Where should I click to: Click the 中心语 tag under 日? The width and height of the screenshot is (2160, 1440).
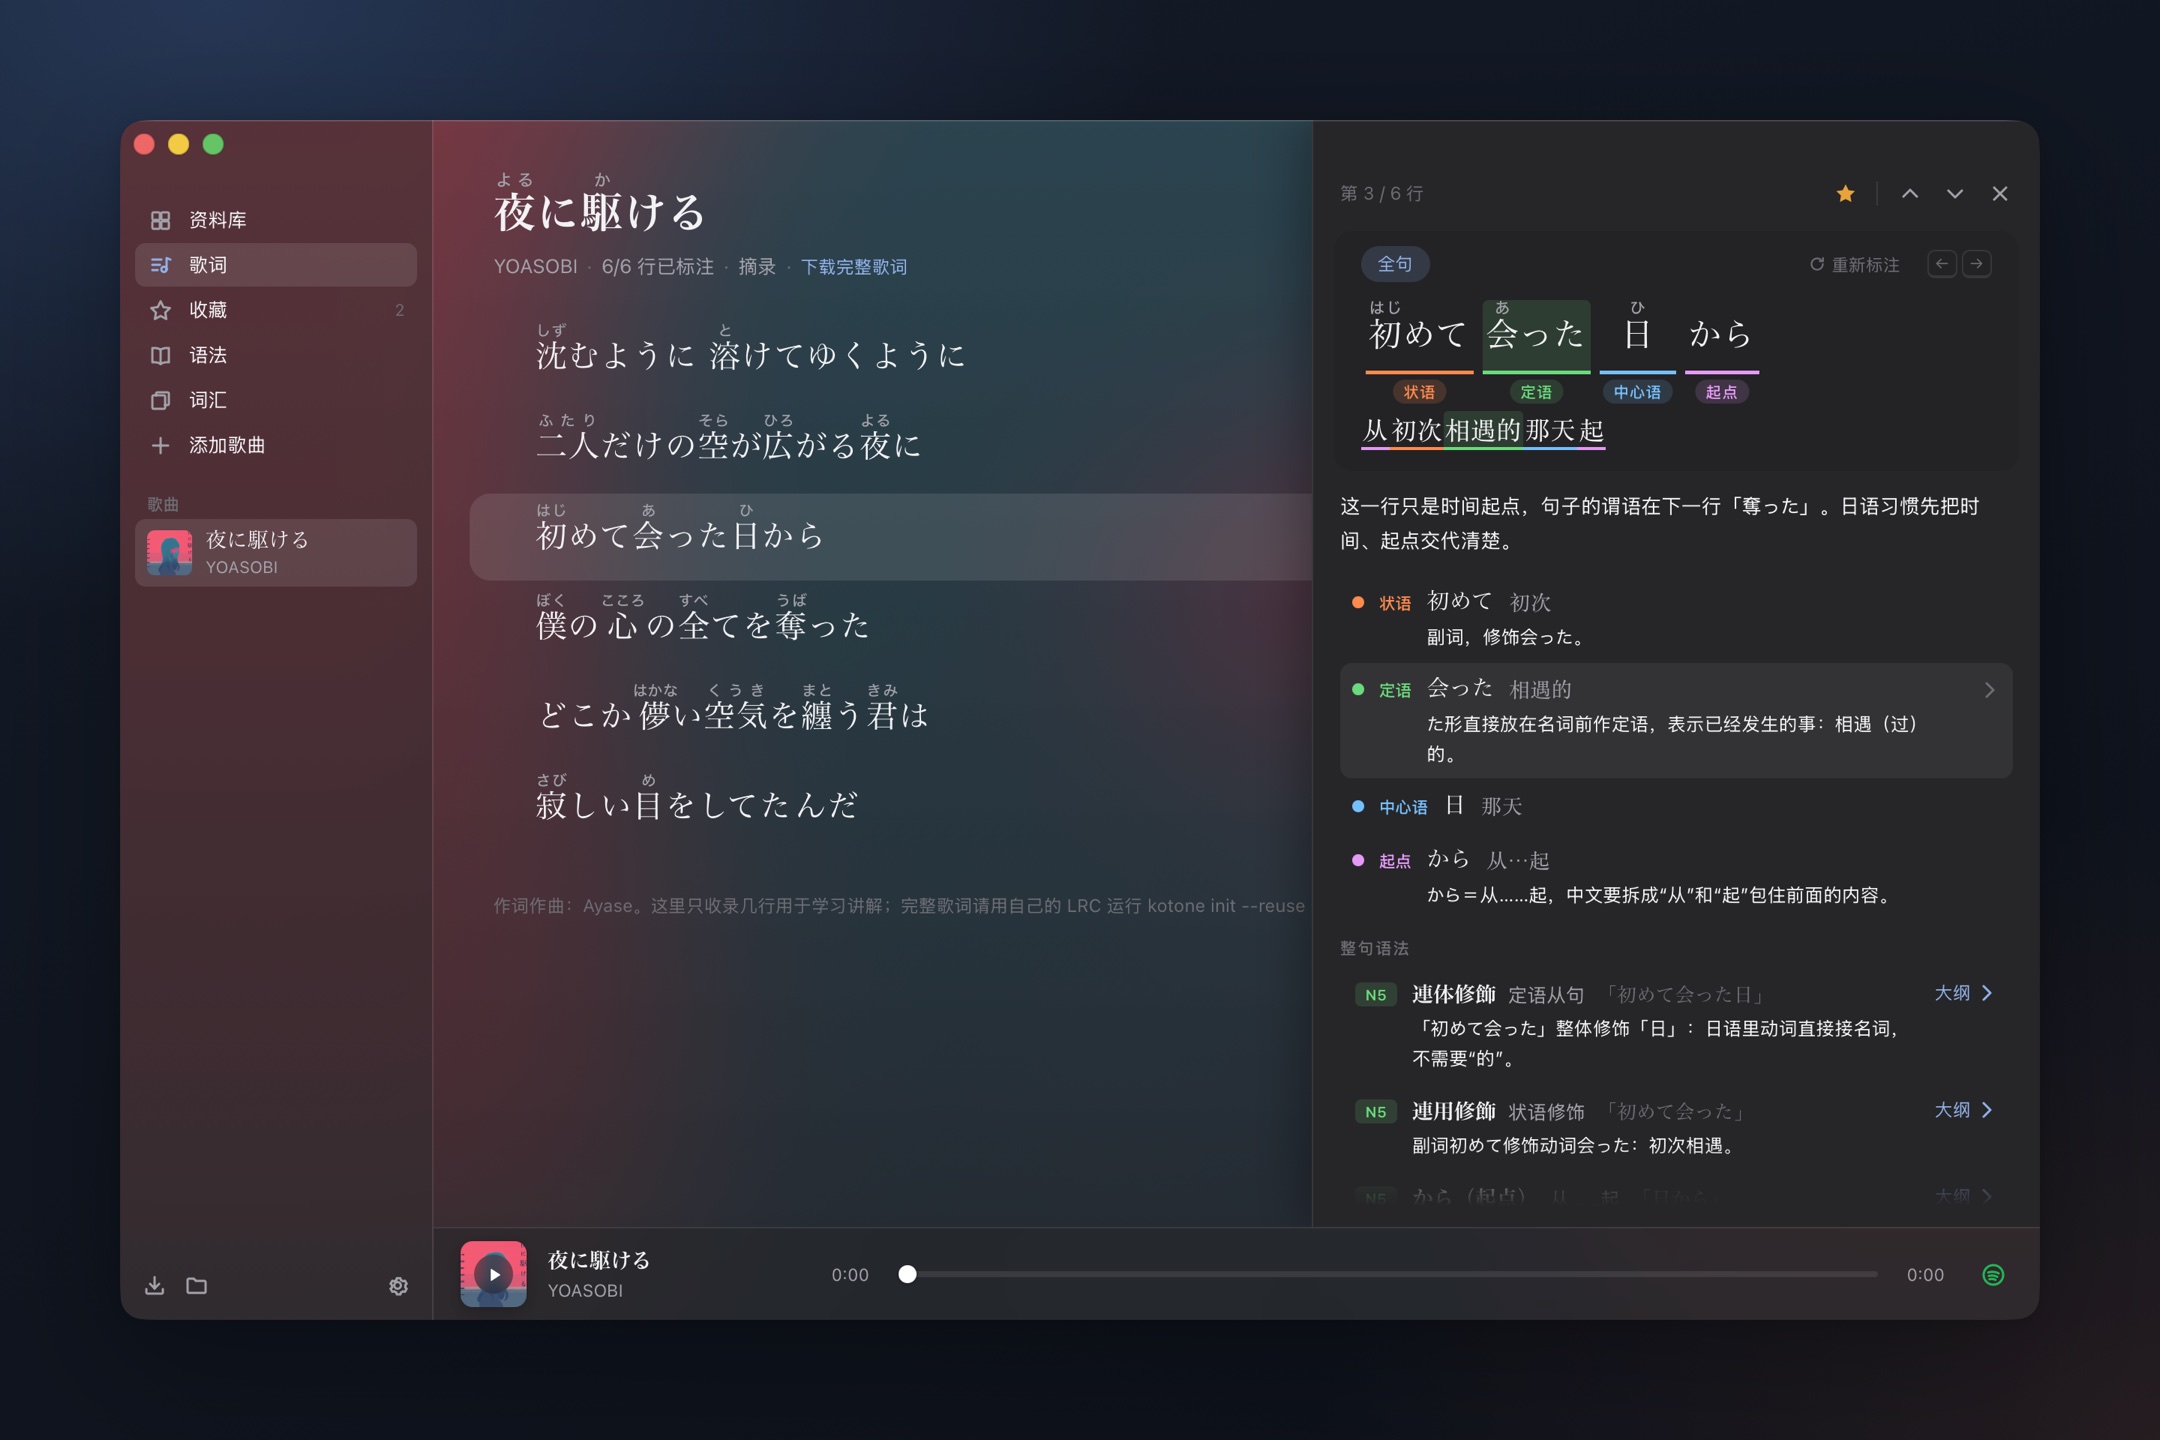[x=1637, y=392]
